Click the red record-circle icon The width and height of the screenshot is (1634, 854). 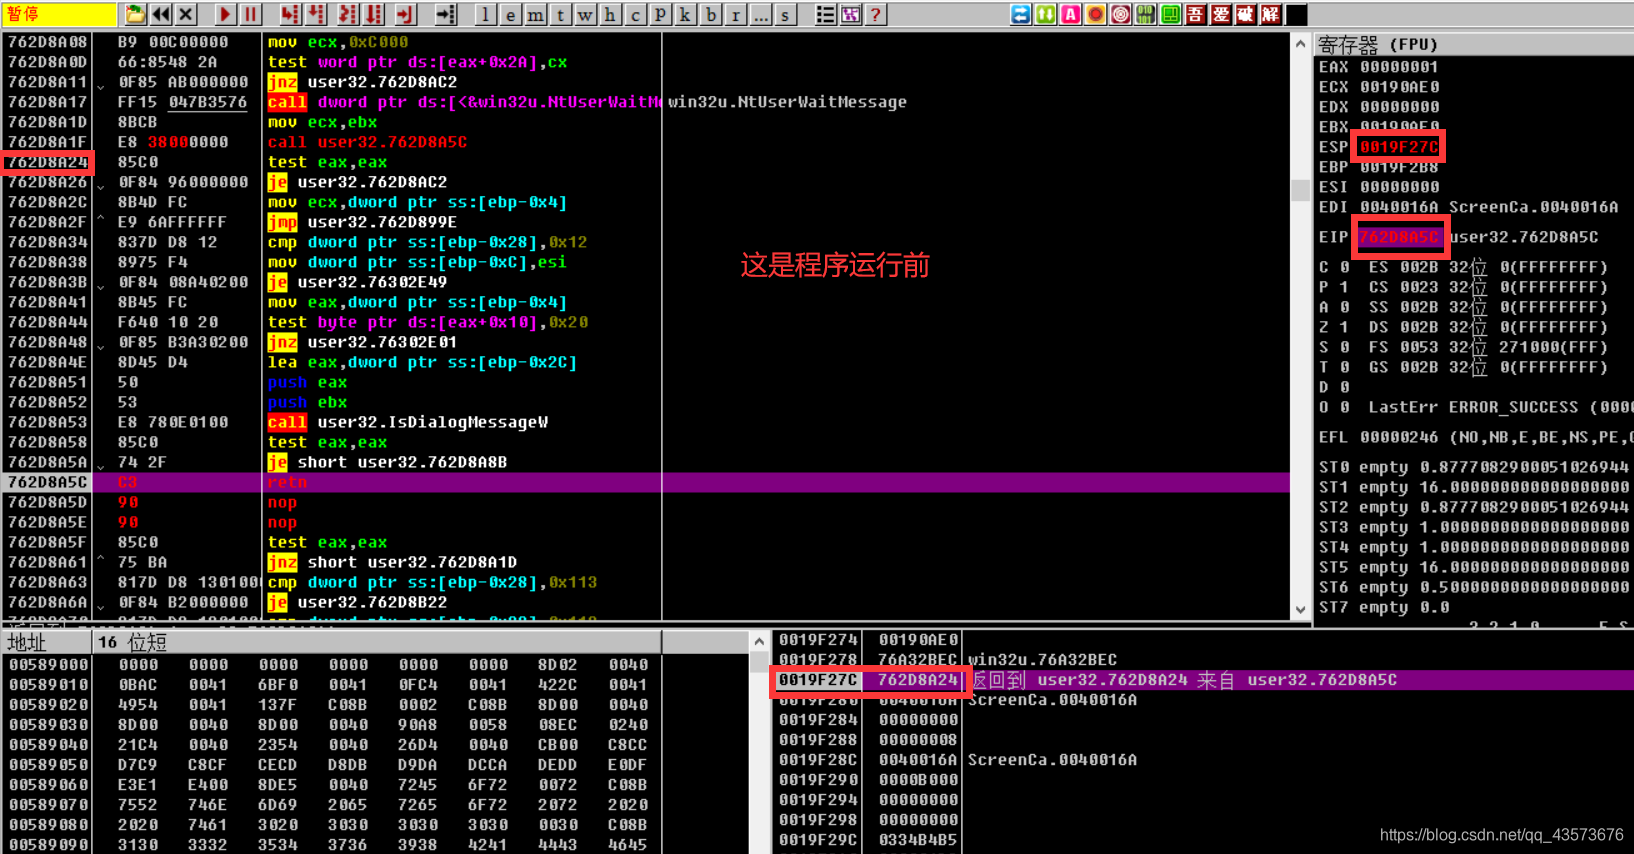point(1095,14)
